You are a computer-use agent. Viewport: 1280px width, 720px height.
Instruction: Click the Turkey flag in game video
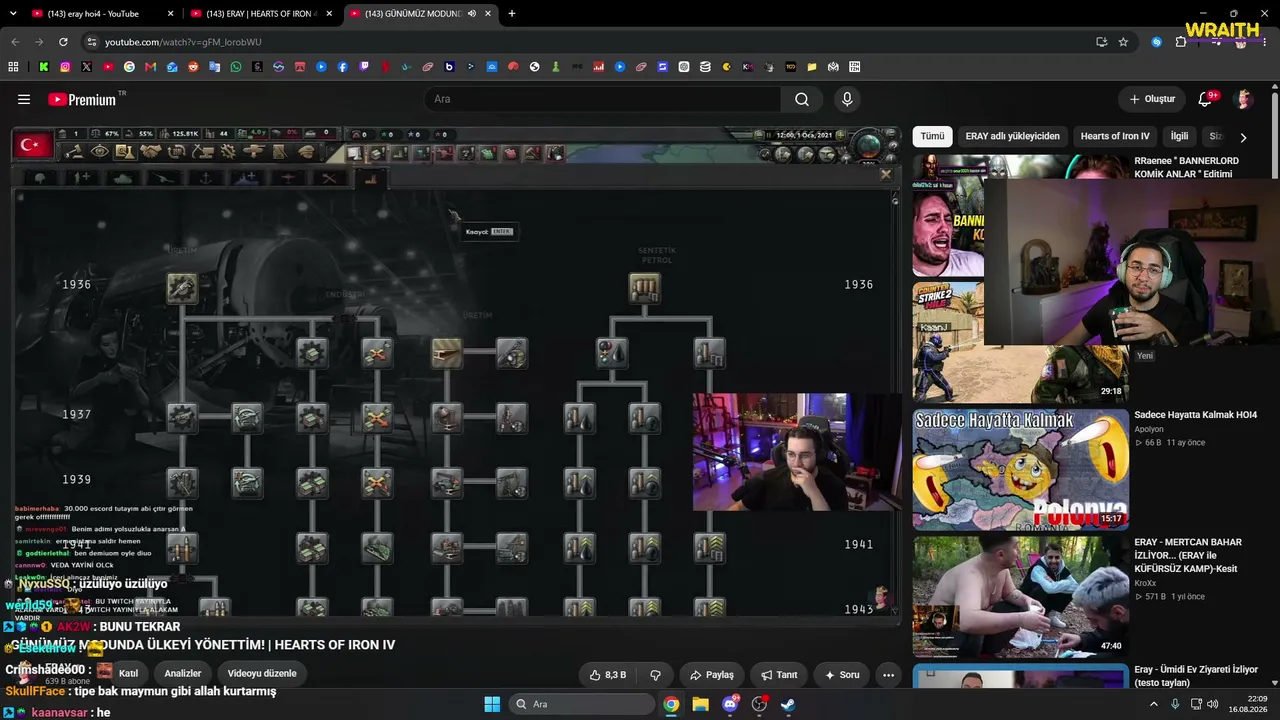[32, 145]
